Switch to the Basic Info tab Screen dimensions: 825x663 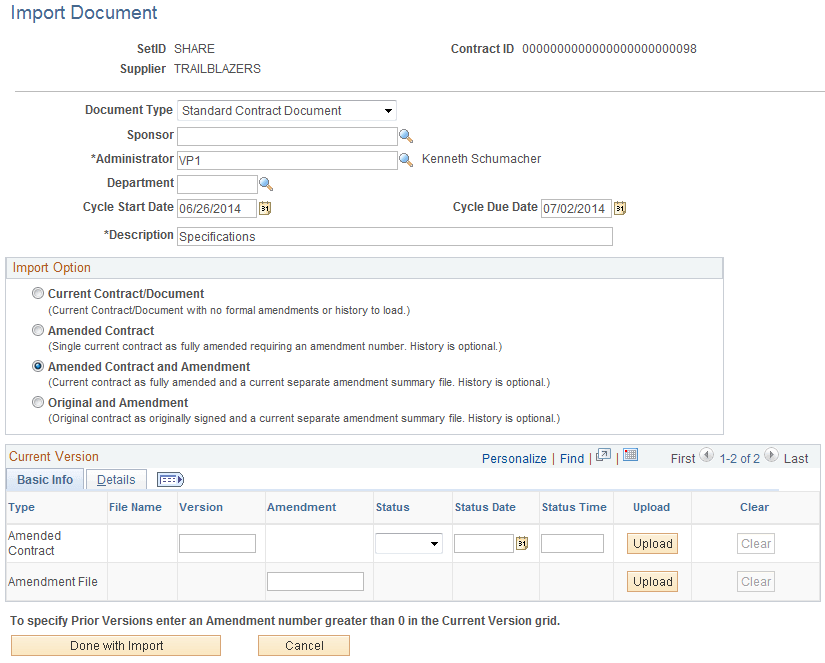(44, 479)
